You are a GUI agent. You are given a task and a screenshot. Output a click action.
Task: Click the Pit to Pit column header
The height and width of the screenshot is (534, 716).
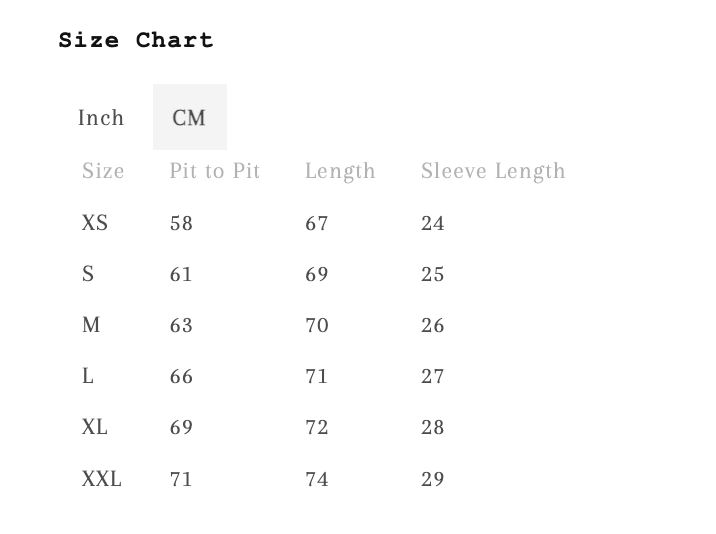click(x=215, y=171)
